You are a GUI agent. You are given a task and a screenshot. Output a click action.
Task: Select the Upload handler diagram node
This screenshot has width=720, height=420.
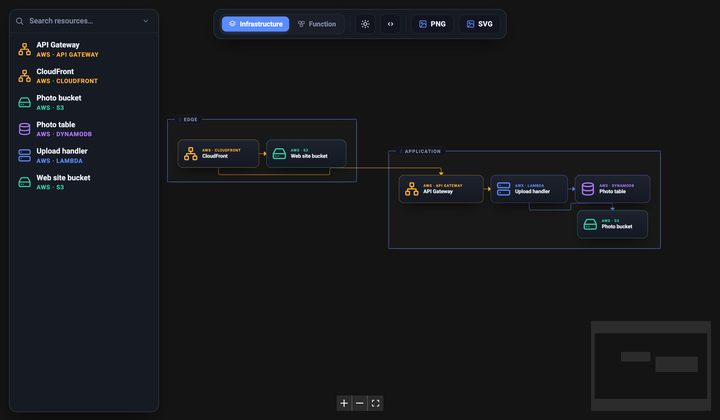529,189
